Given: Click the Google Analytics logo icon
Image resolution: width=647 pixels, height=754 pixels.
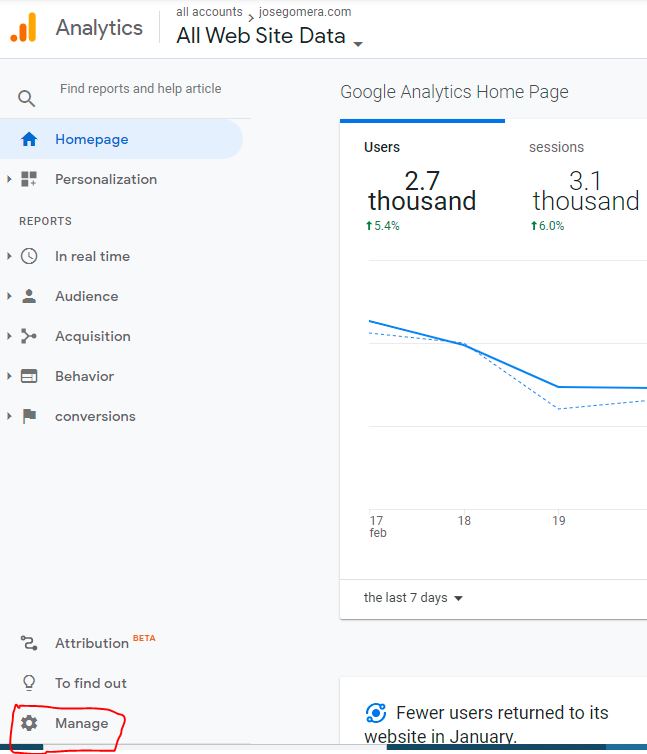Looking at the screenshot, I should (23, 27).
